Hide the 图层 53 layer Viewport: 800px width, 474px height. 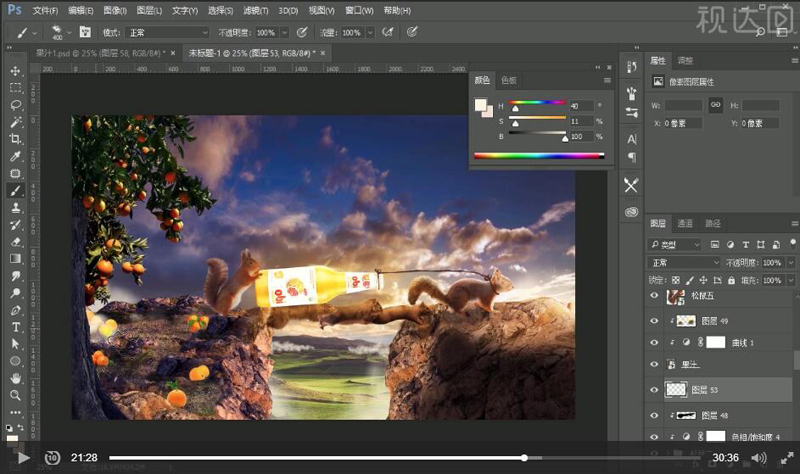tap(654, 390)
